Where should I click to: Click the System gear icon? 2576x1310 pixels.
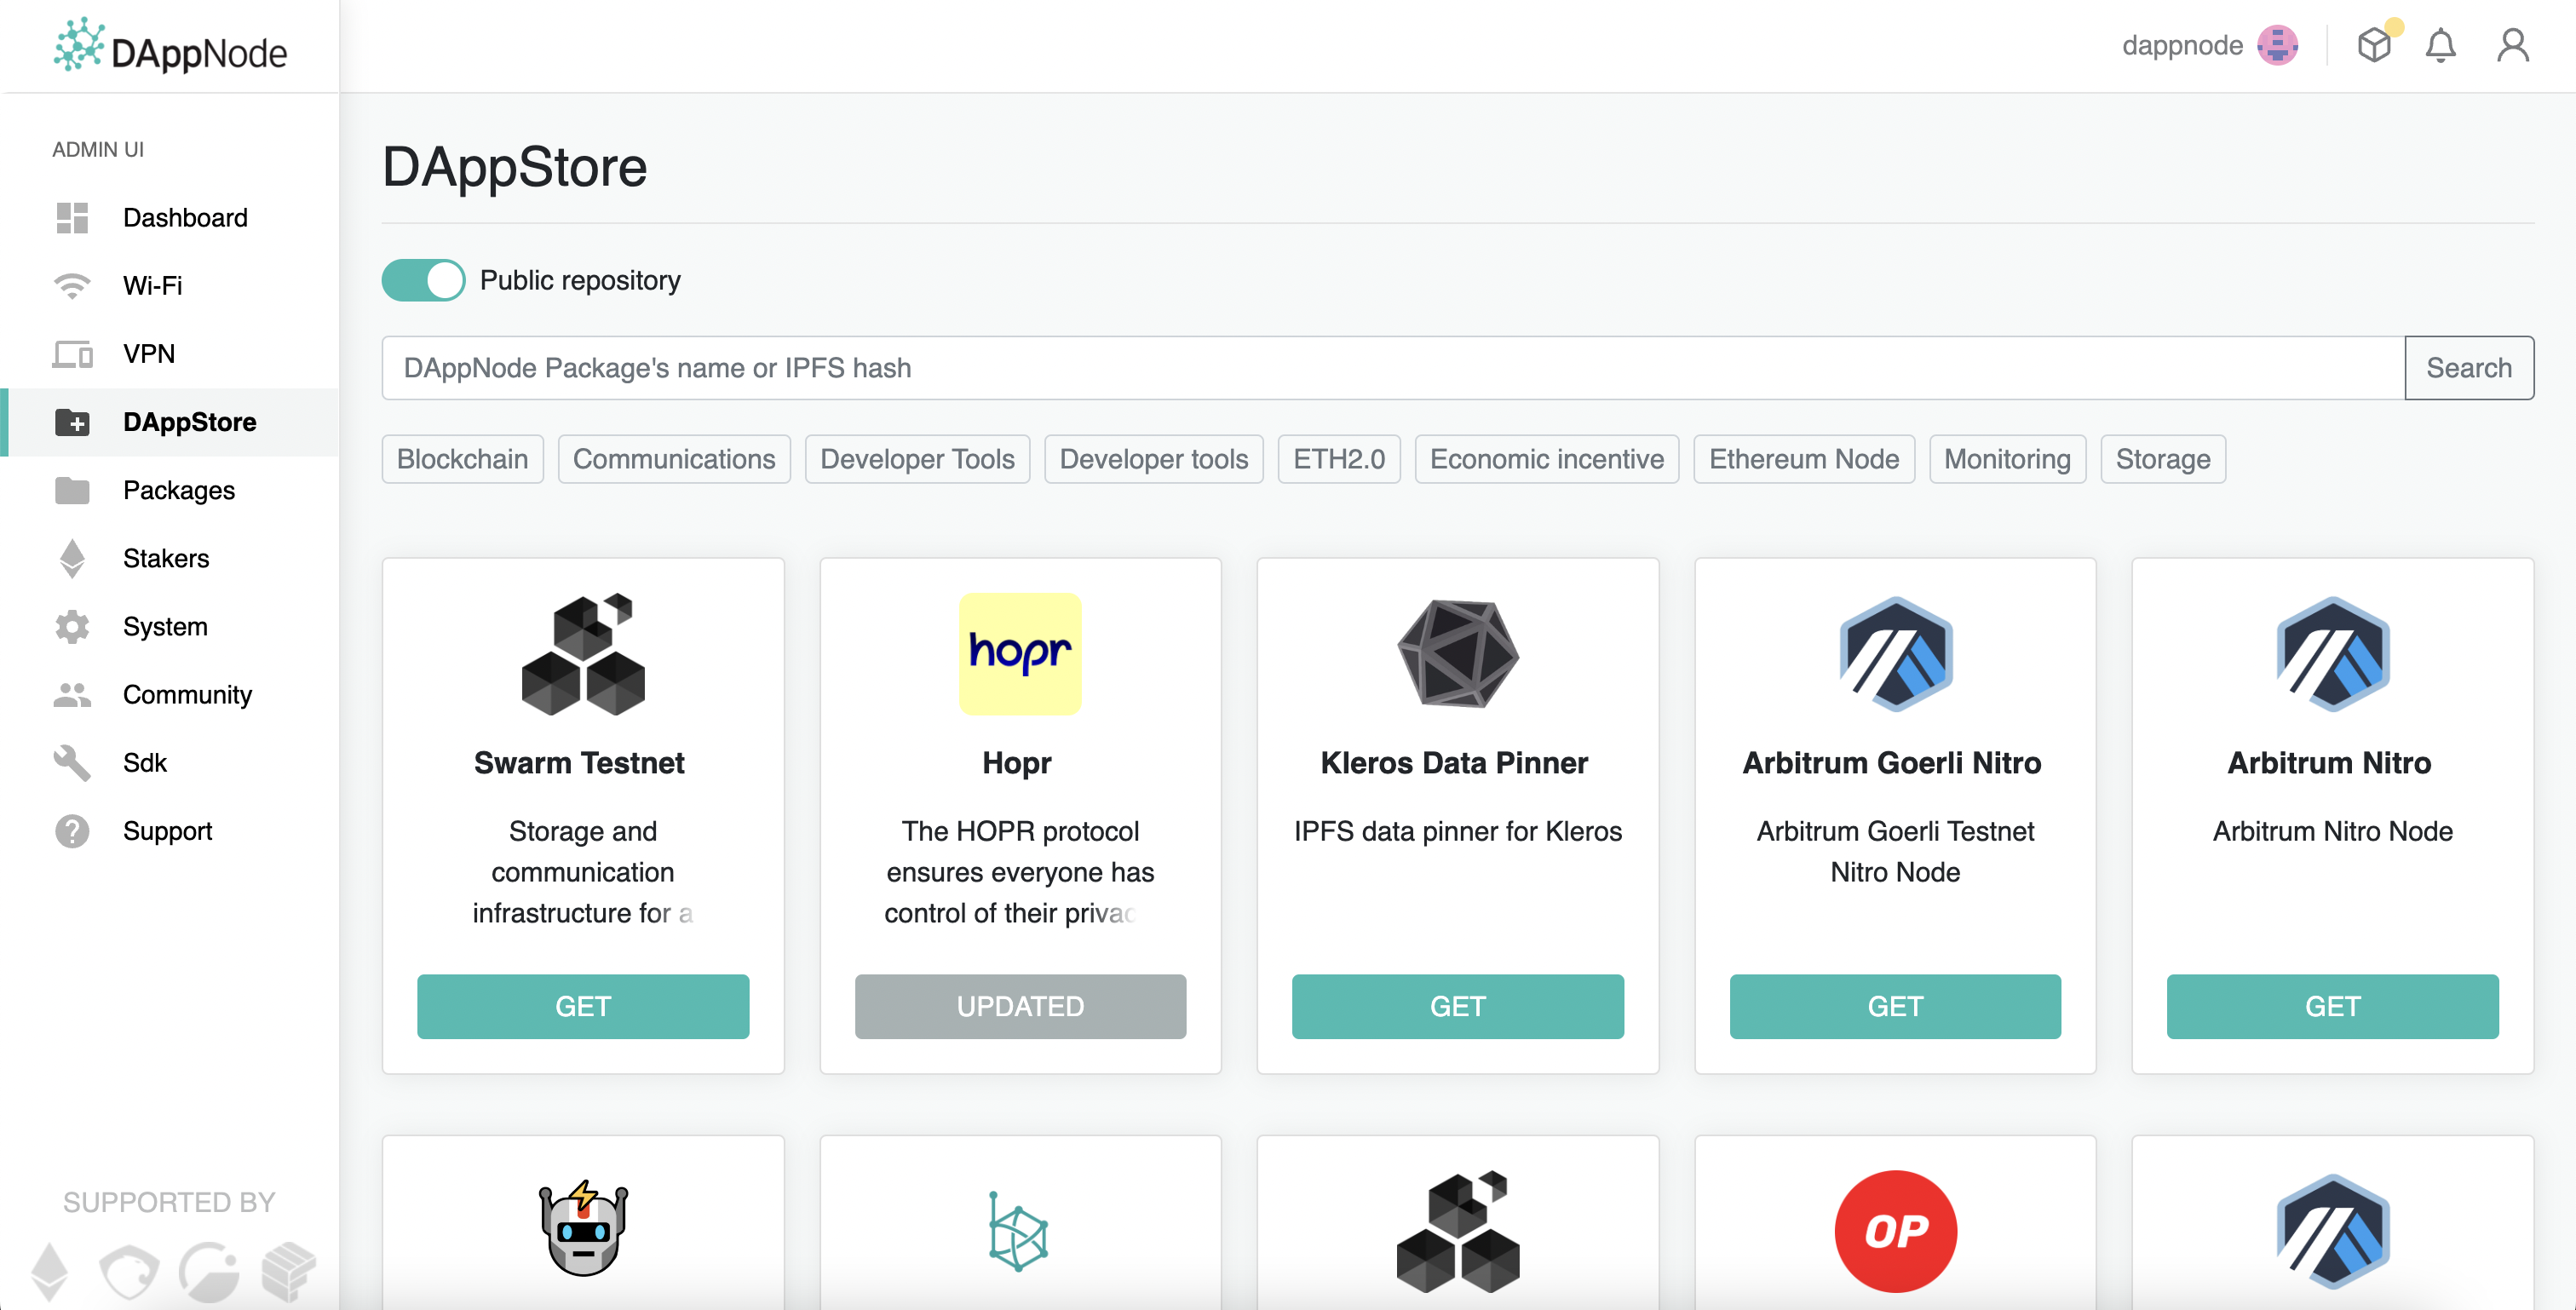click(72, 626)
